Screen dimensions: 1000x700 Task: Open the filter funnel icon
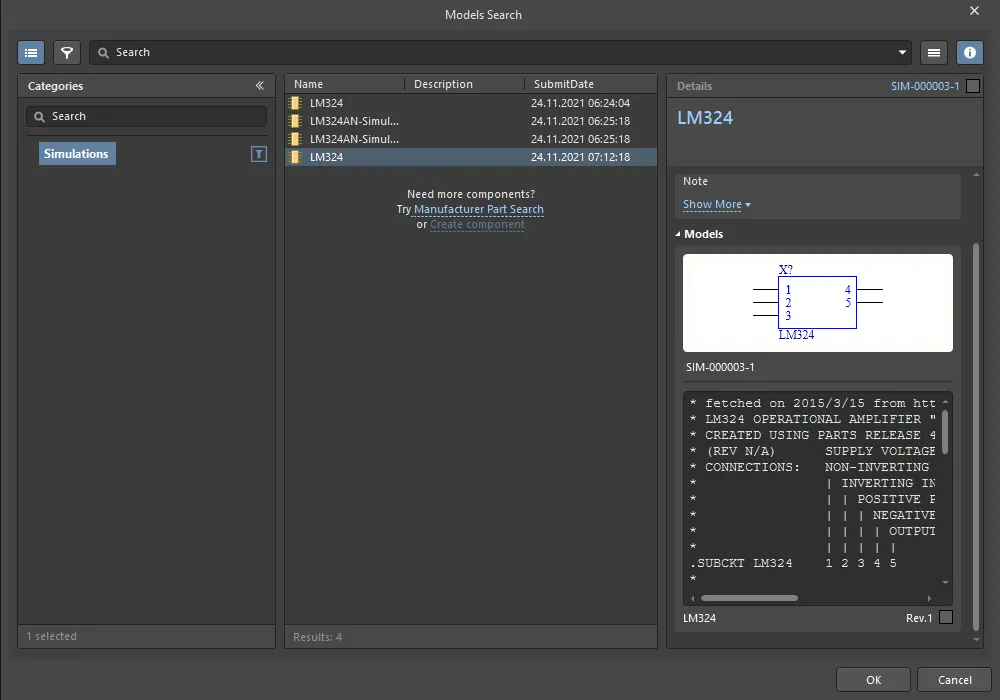click(67, 52)
